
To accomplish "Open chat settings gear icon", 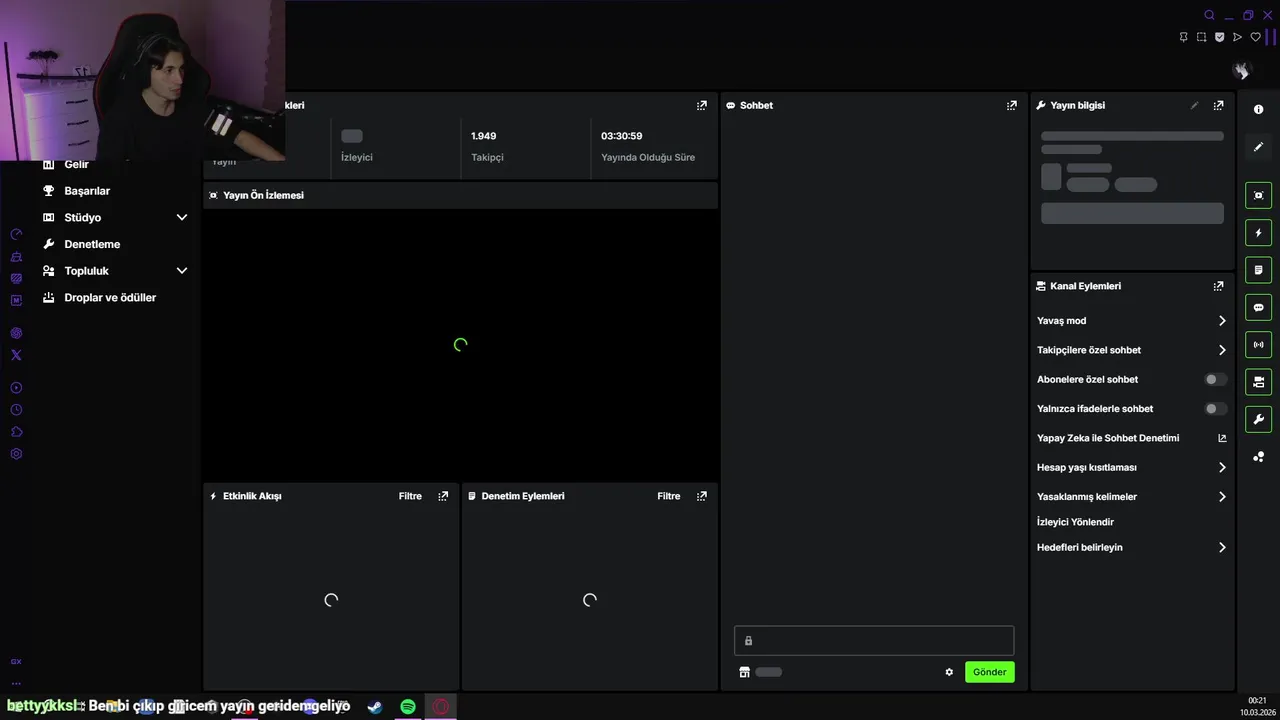I will (x=949, y=672).
